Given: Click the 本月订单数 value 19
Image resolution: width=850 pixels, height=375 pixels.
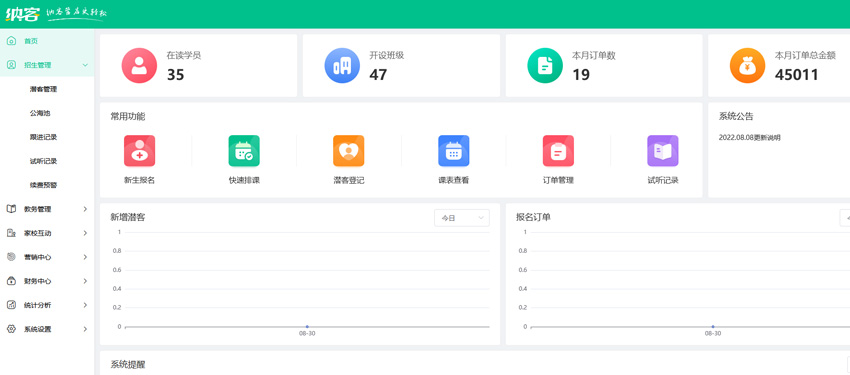Looking at the screenshot, I should click(x=581, y=75).
